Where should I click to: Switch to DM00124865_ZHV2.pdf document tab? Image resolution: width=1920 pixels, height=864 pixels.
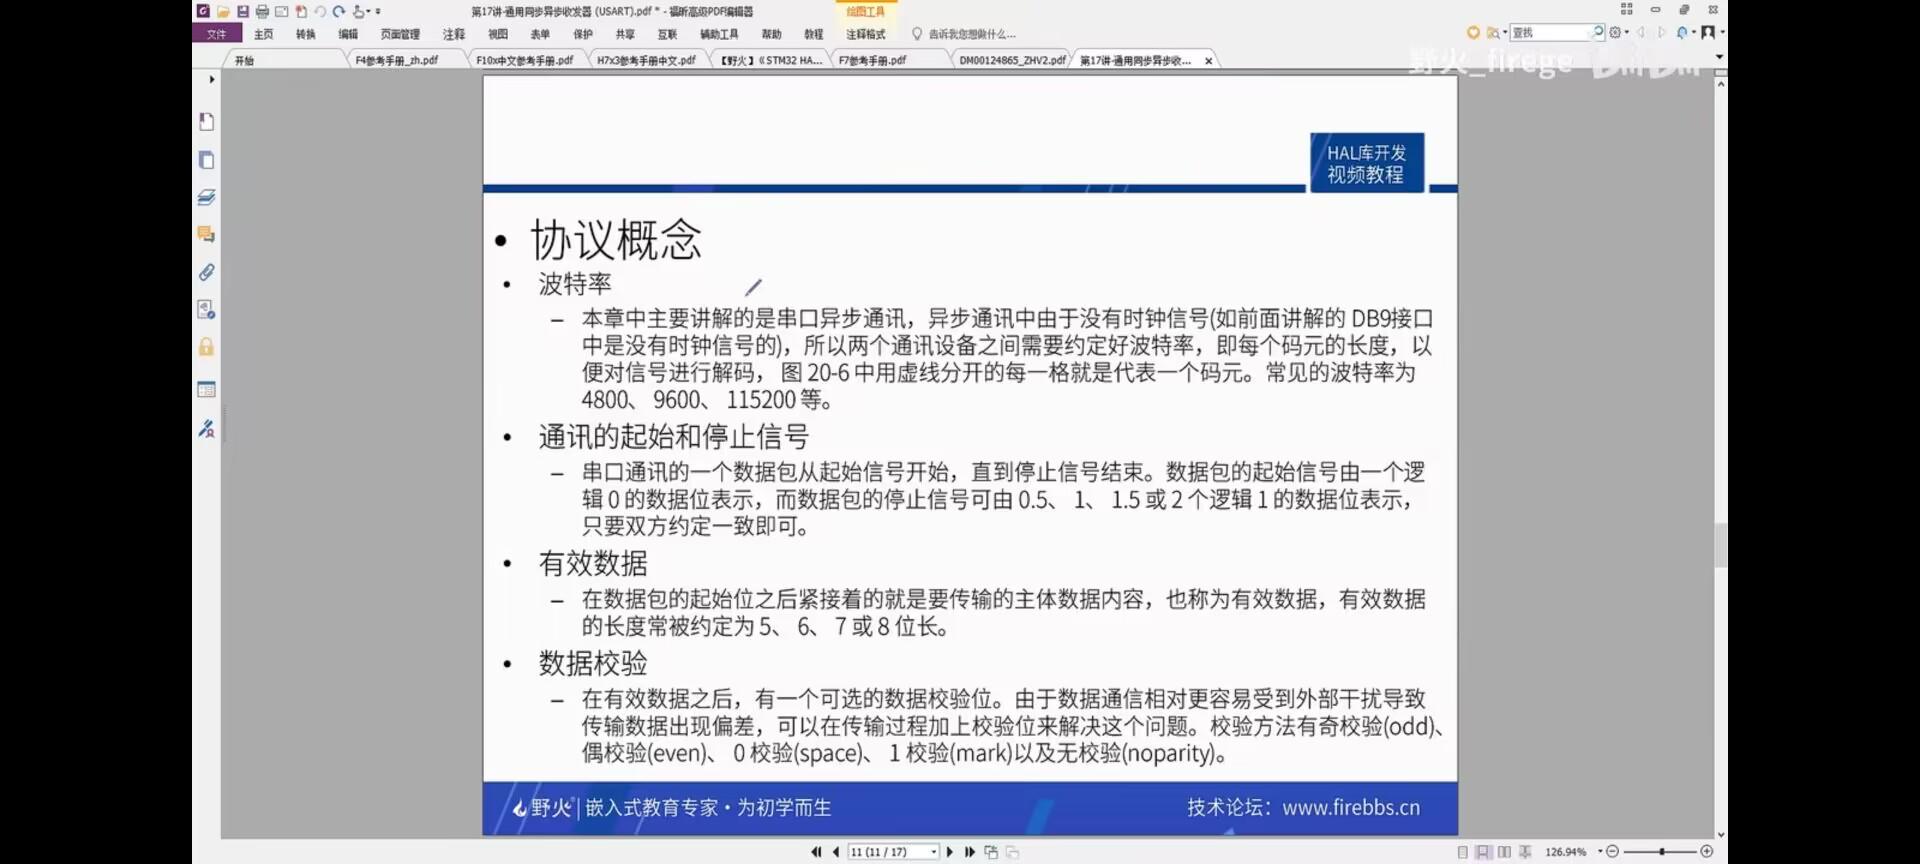pos(1012,60)
